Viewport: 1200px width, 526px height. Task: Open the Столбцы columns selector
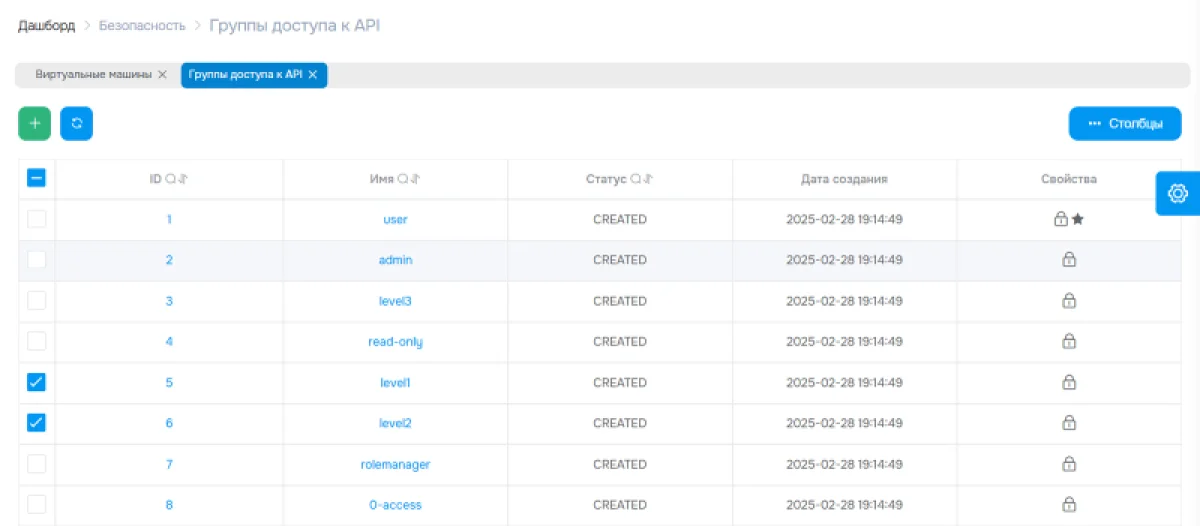click(1125, 124)
